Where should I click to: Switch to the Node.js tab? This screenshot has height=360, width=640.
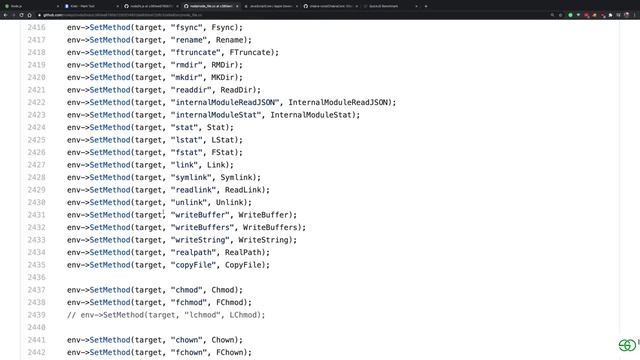pyautogui.click(x=31, y=6)
